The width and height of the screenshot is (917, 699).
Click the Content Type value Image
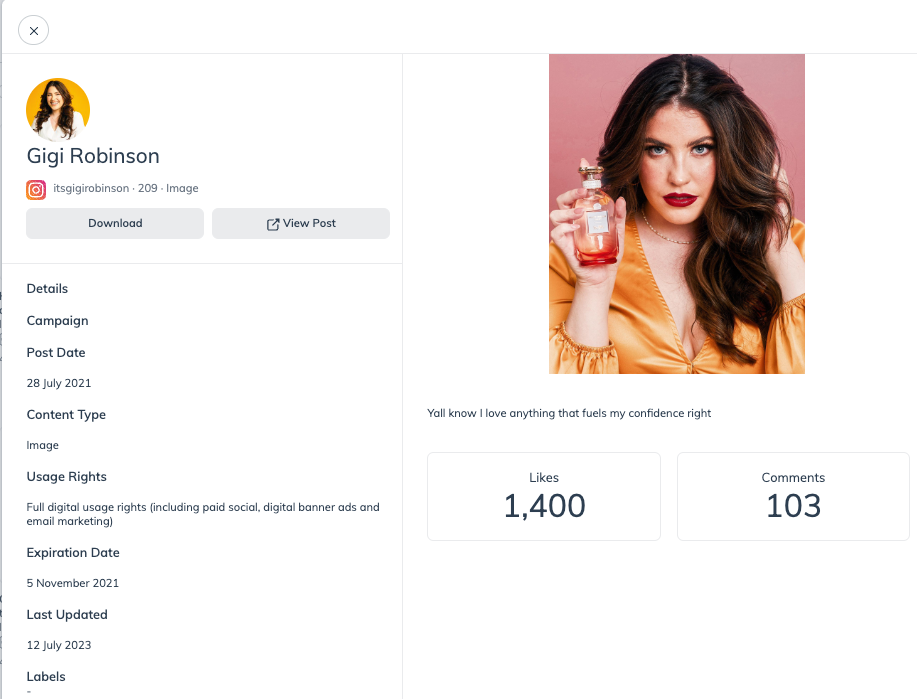coord(43,445)
